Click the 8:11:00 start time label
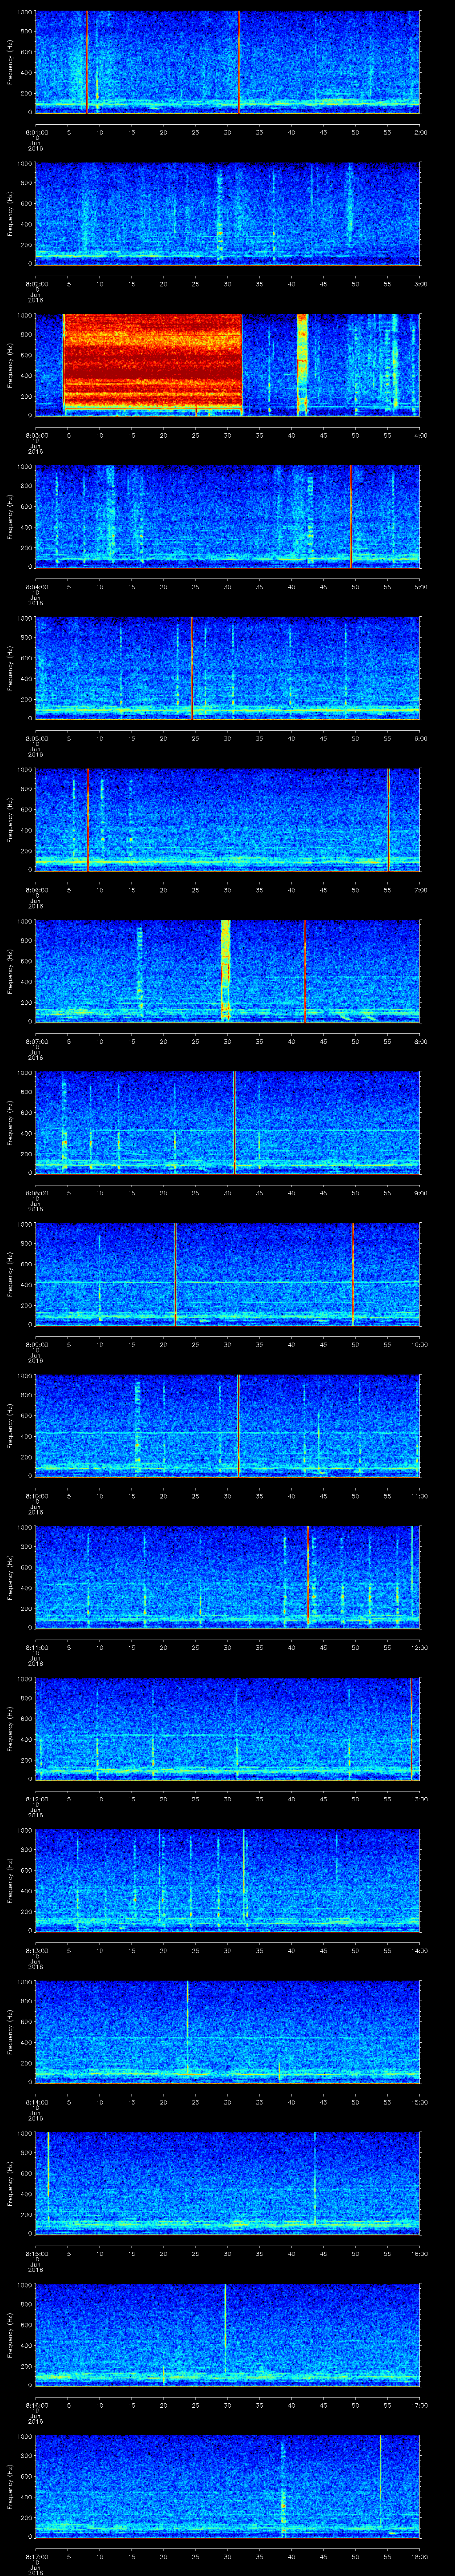455x2576 pixels. click(36, 1648)
